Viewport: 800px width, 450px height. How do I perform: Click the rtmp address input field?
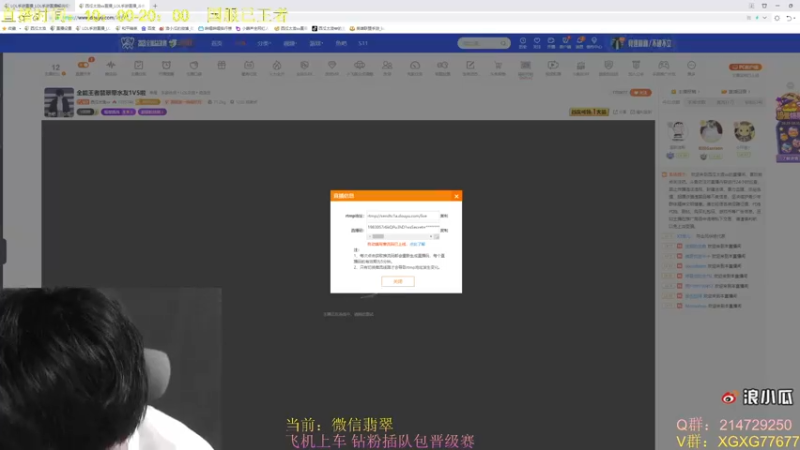click(x=402, y=216)
